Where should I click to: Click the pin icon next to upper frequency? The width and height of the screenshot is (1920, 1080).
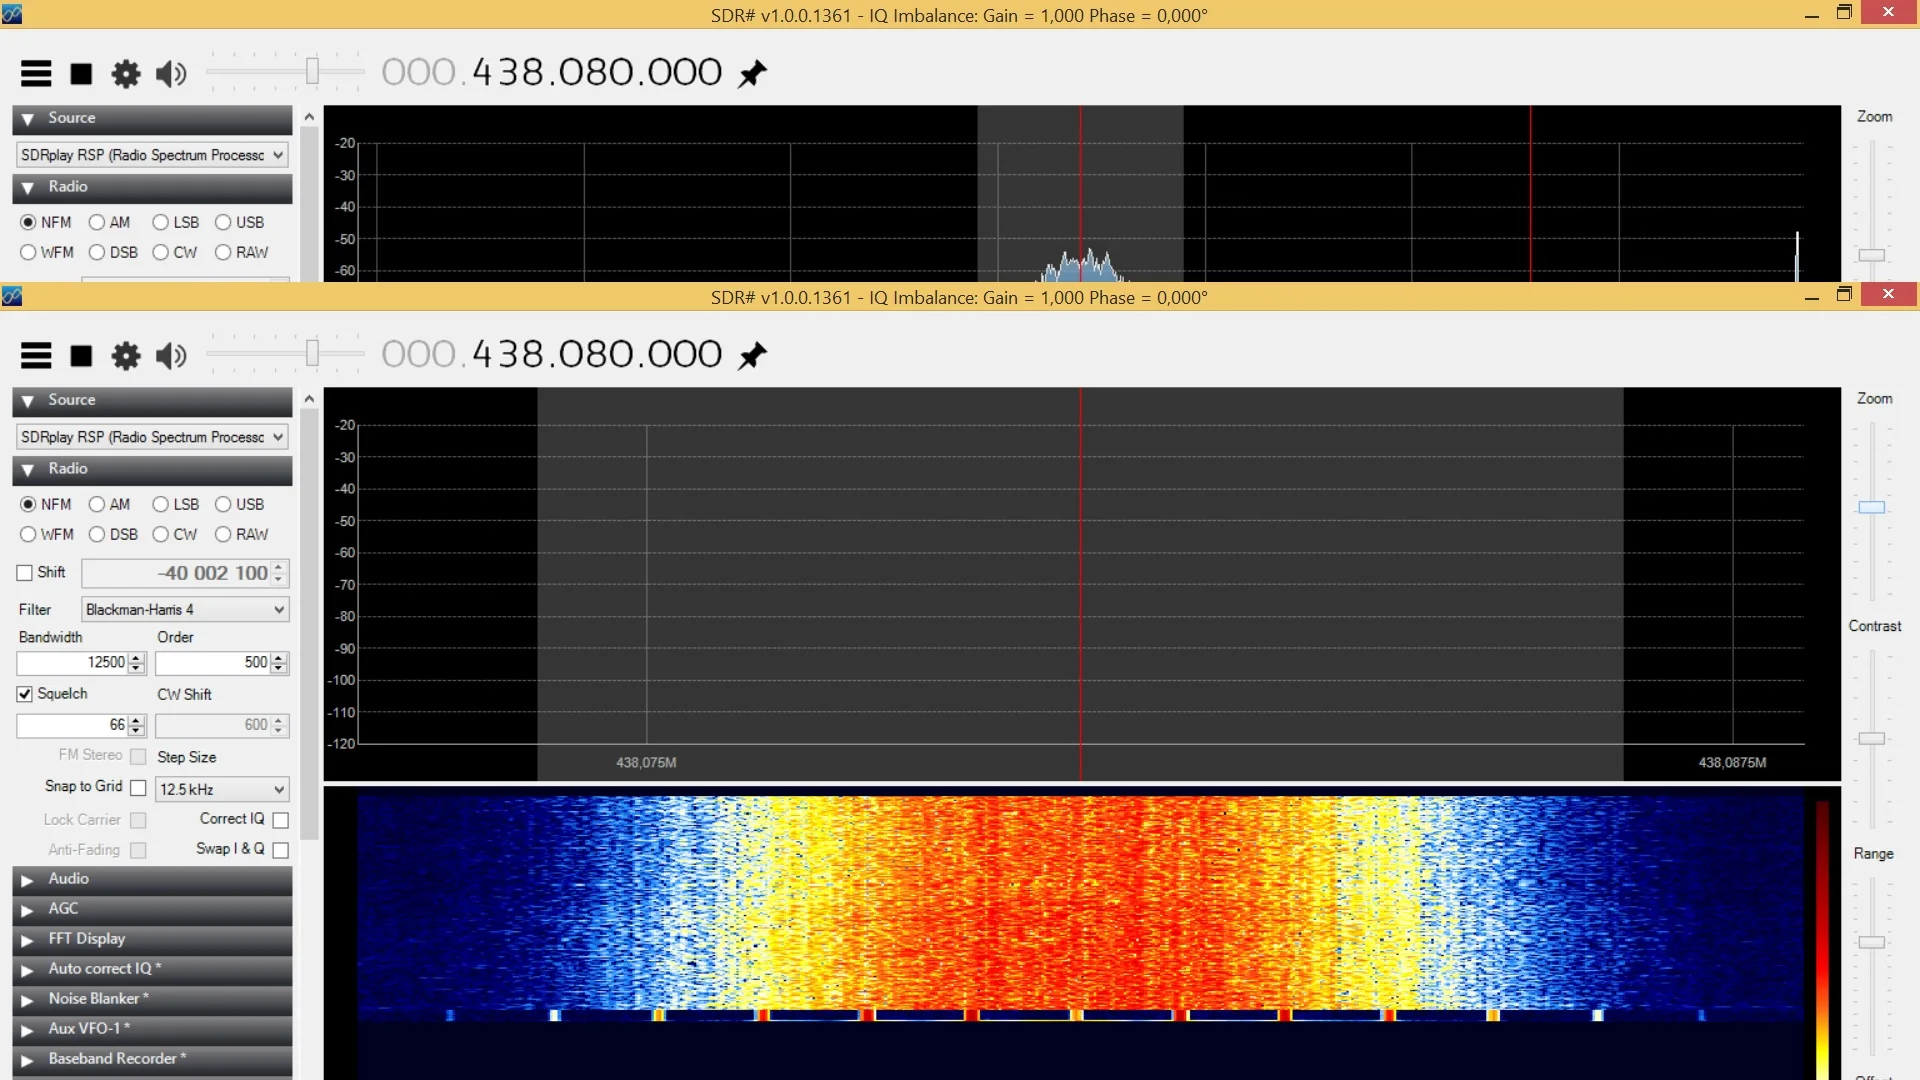752,73
